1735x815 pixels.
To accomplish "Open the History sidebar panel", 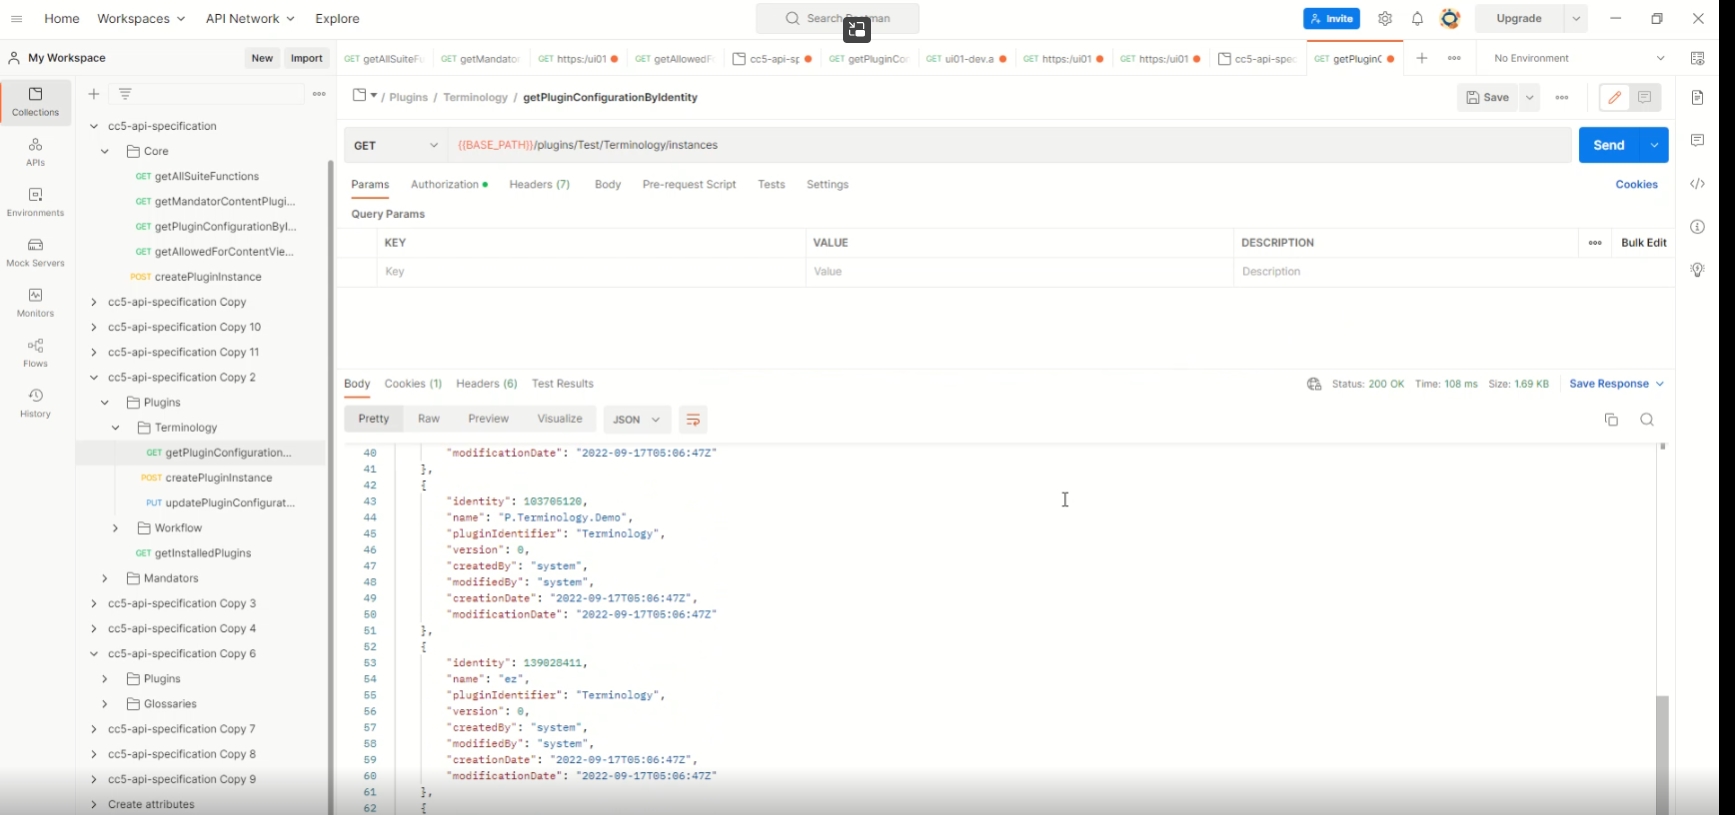I will (x=35, y=403).
